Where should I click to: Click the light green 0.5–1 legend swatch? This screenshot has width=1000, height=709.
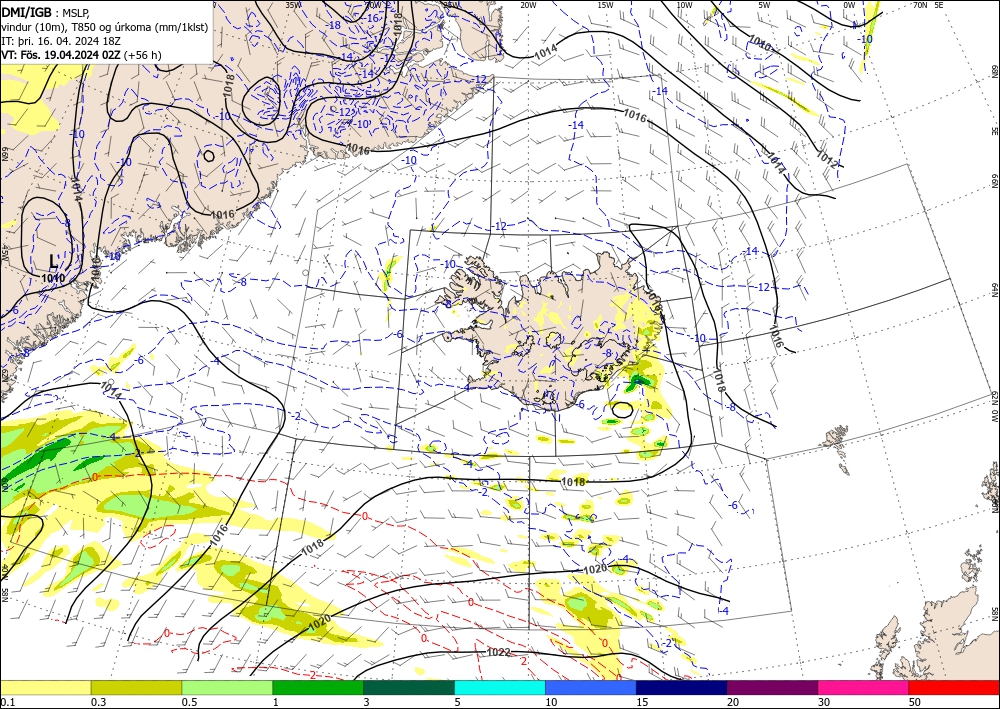tap(227, 687)
